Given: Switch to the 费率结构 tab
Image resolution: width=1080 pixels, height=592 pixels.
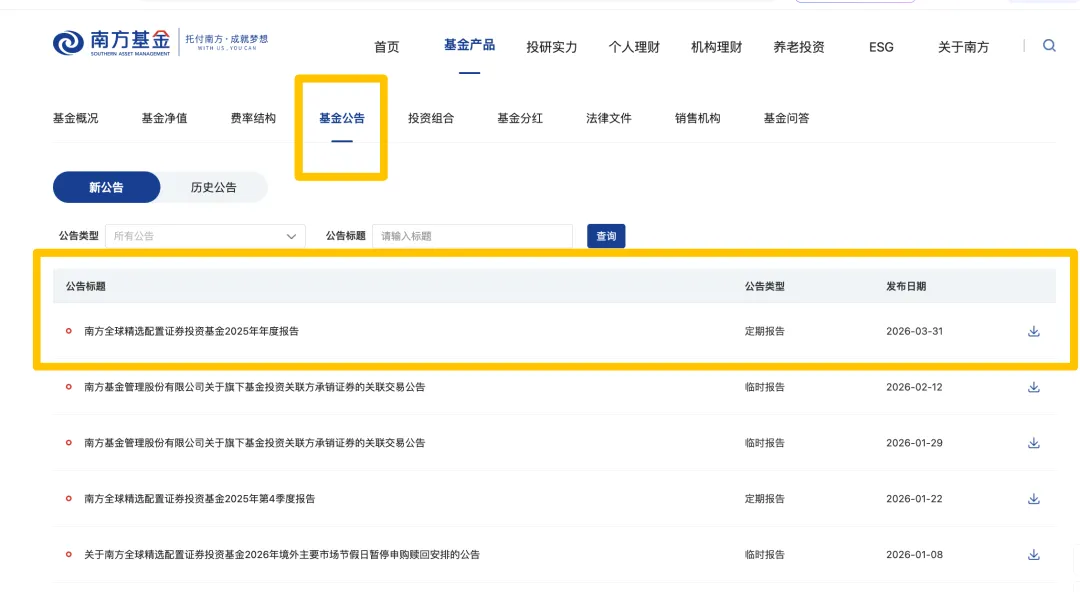Looking at the screenshot, I should point(253,118).
